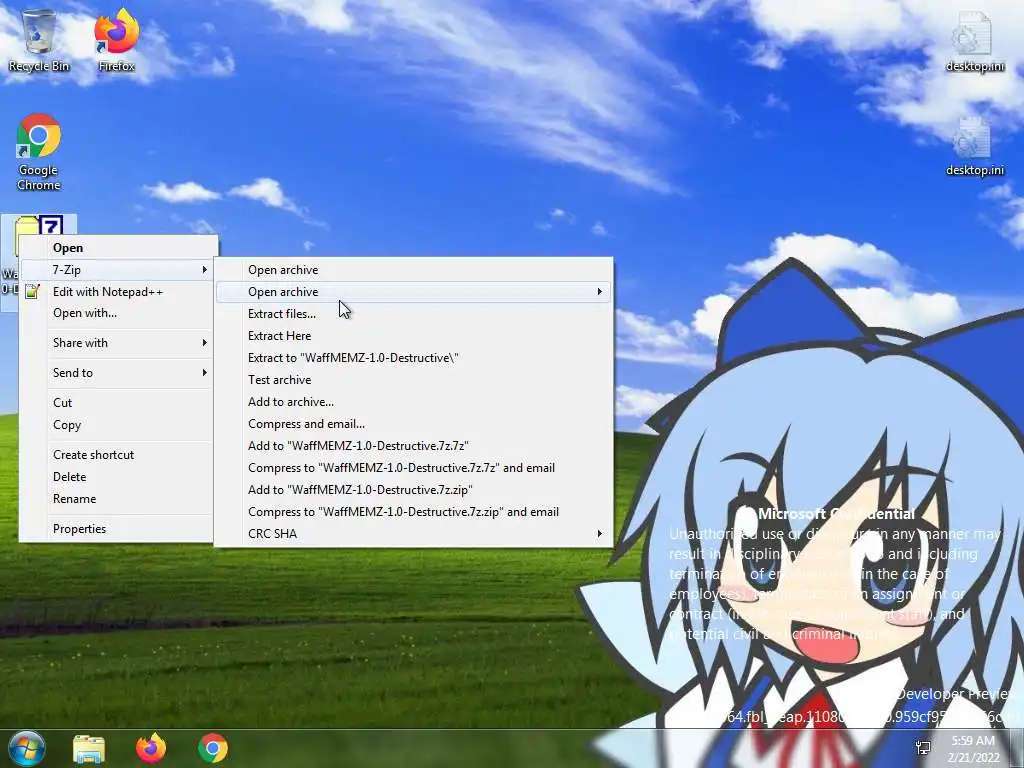This screenshot has height=768, width=1024.
Task: Select Edit with Notepad++
Action: click(116, 291)
